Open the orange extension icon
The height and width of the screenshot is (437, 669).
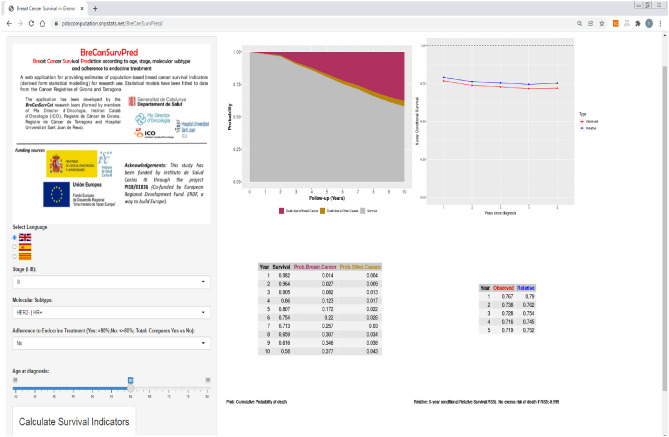pos(616,23)
